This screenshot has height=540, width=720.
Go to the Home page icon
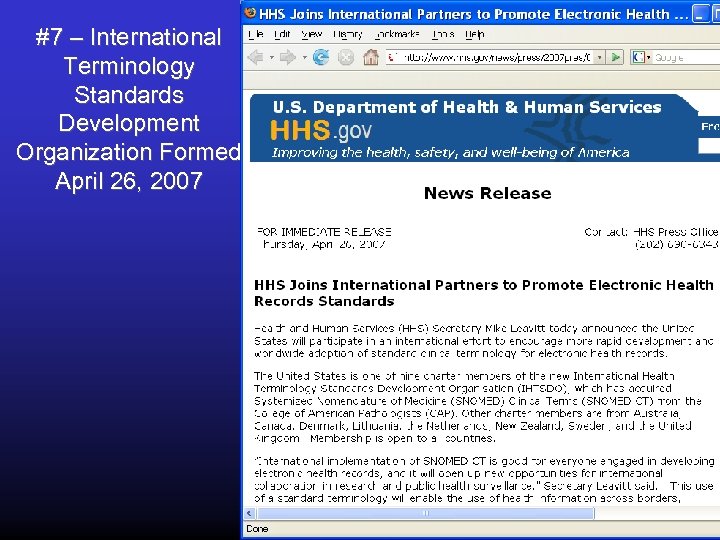(371, 57)
